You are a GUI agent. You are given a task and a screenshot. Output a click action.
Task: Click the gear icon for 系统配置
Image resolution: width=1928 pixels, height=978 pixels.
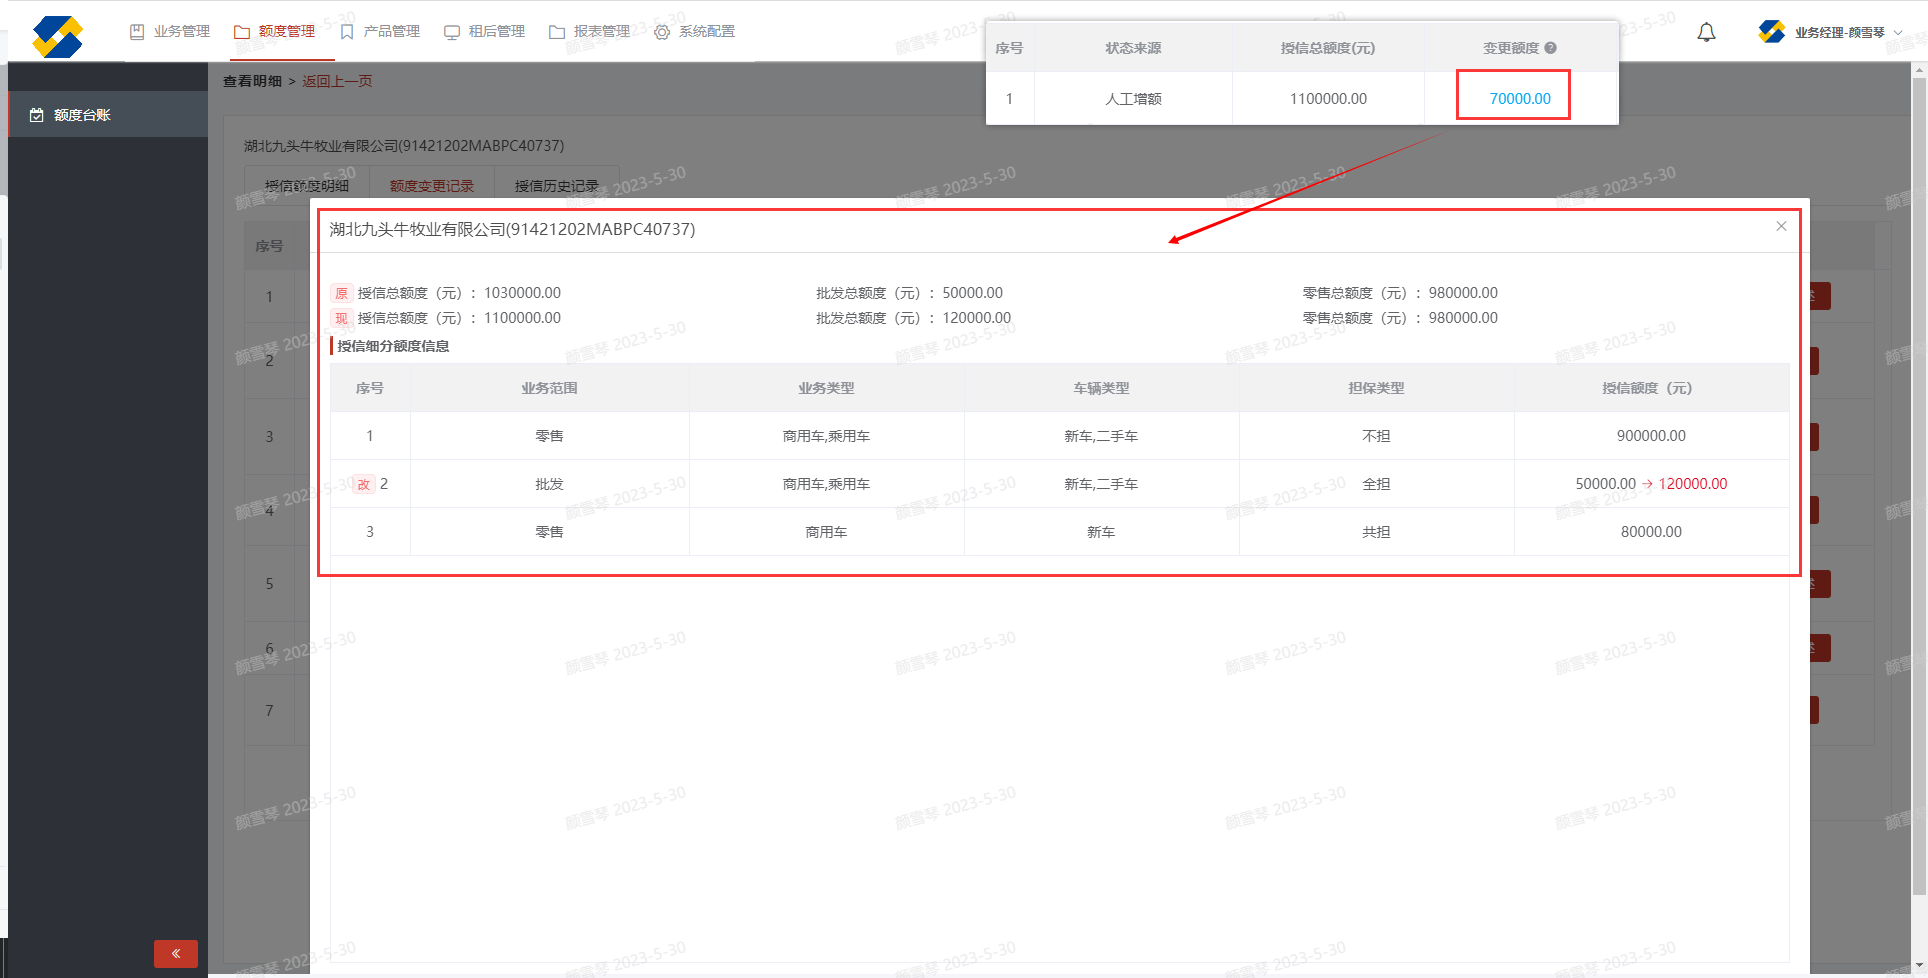coord(662,32)
